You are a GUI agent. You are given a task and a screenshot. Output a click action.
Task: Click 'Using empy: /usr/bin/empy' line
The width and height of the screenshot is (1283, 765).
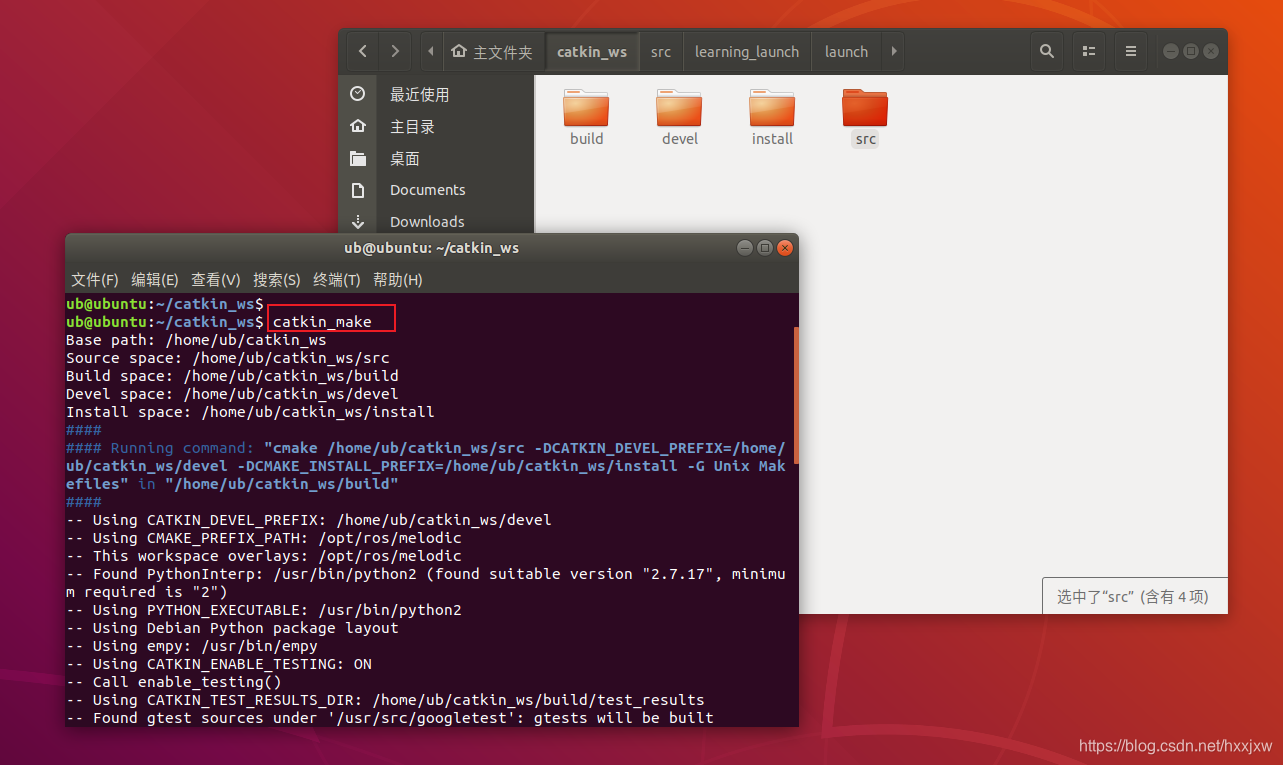coord(192,646)
